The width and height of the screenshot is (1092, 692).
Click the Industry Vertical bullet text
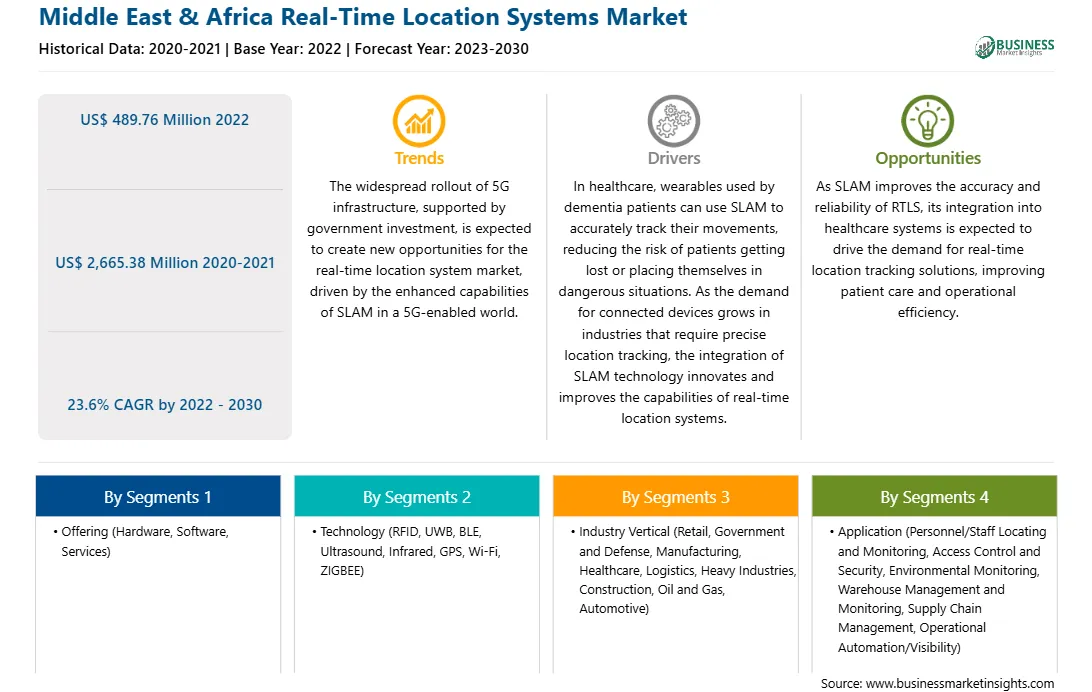(x=687, y=569)
